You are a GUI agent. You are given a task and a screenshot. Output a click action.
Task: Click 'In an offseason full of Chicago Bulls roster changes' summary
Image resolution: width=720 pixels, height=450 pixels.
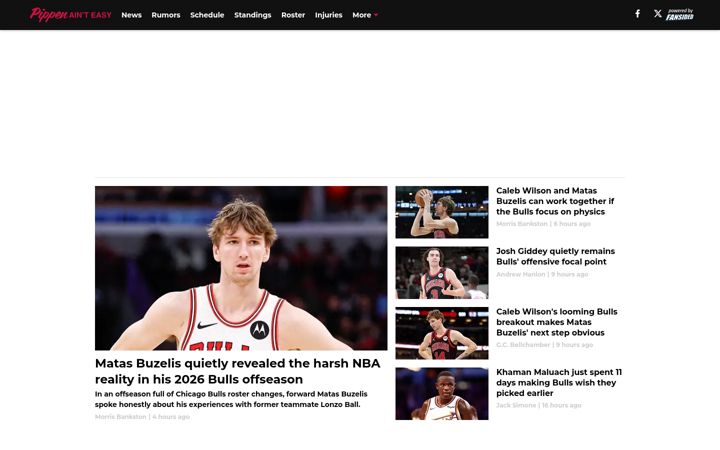click(x=231, y=399)
